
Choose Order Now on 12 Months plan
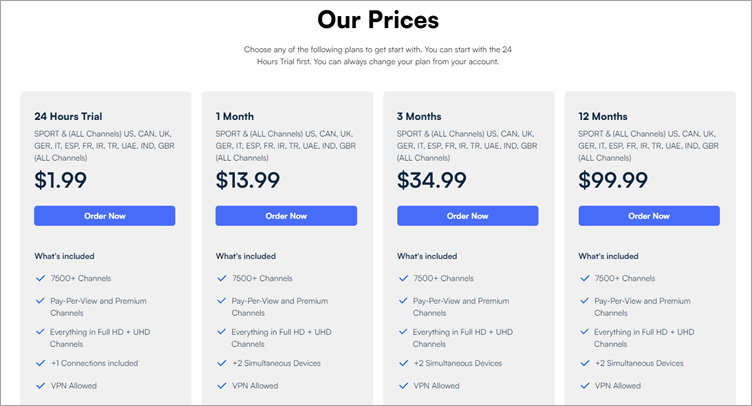click(x=649, y=216)
